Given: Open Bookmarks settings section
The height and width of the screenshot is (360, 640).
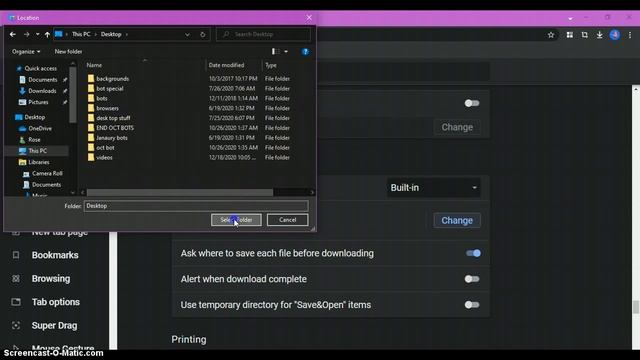Looking at the screenshot, I should pos(55,255).
